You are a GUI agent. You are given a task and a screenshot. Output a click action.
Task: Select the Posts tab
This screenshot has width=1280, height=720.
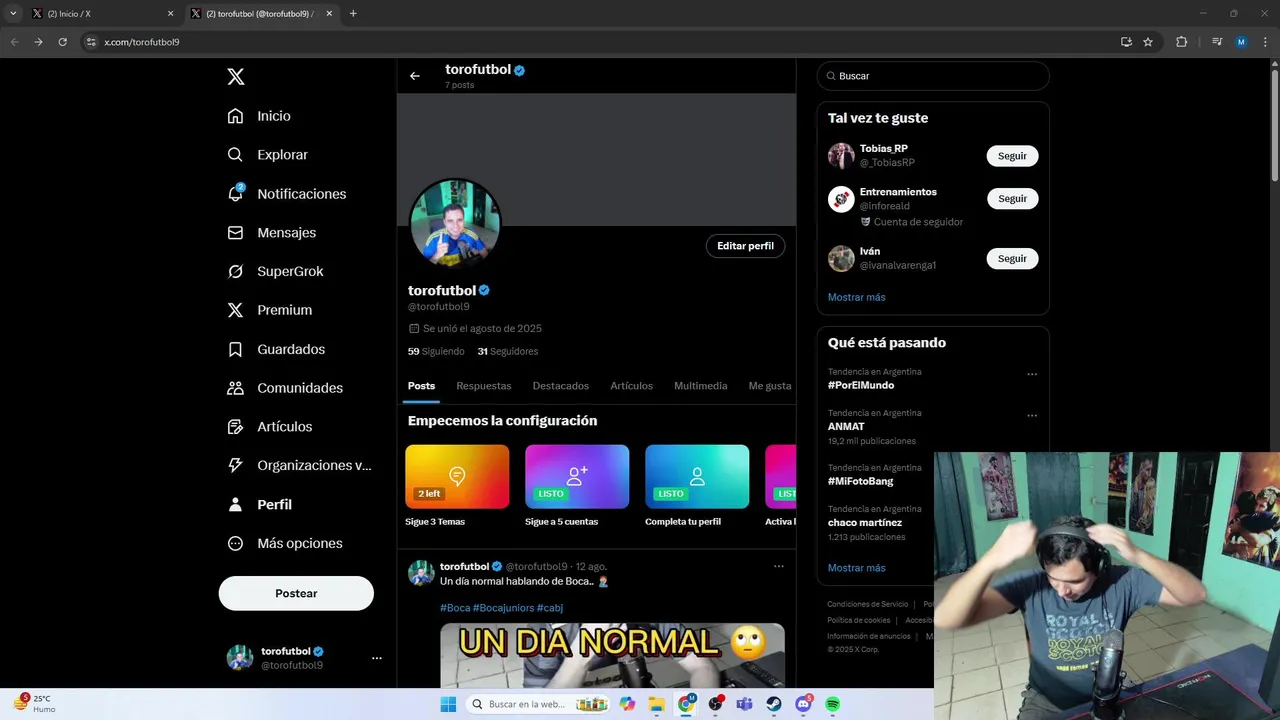click(421, 386)
